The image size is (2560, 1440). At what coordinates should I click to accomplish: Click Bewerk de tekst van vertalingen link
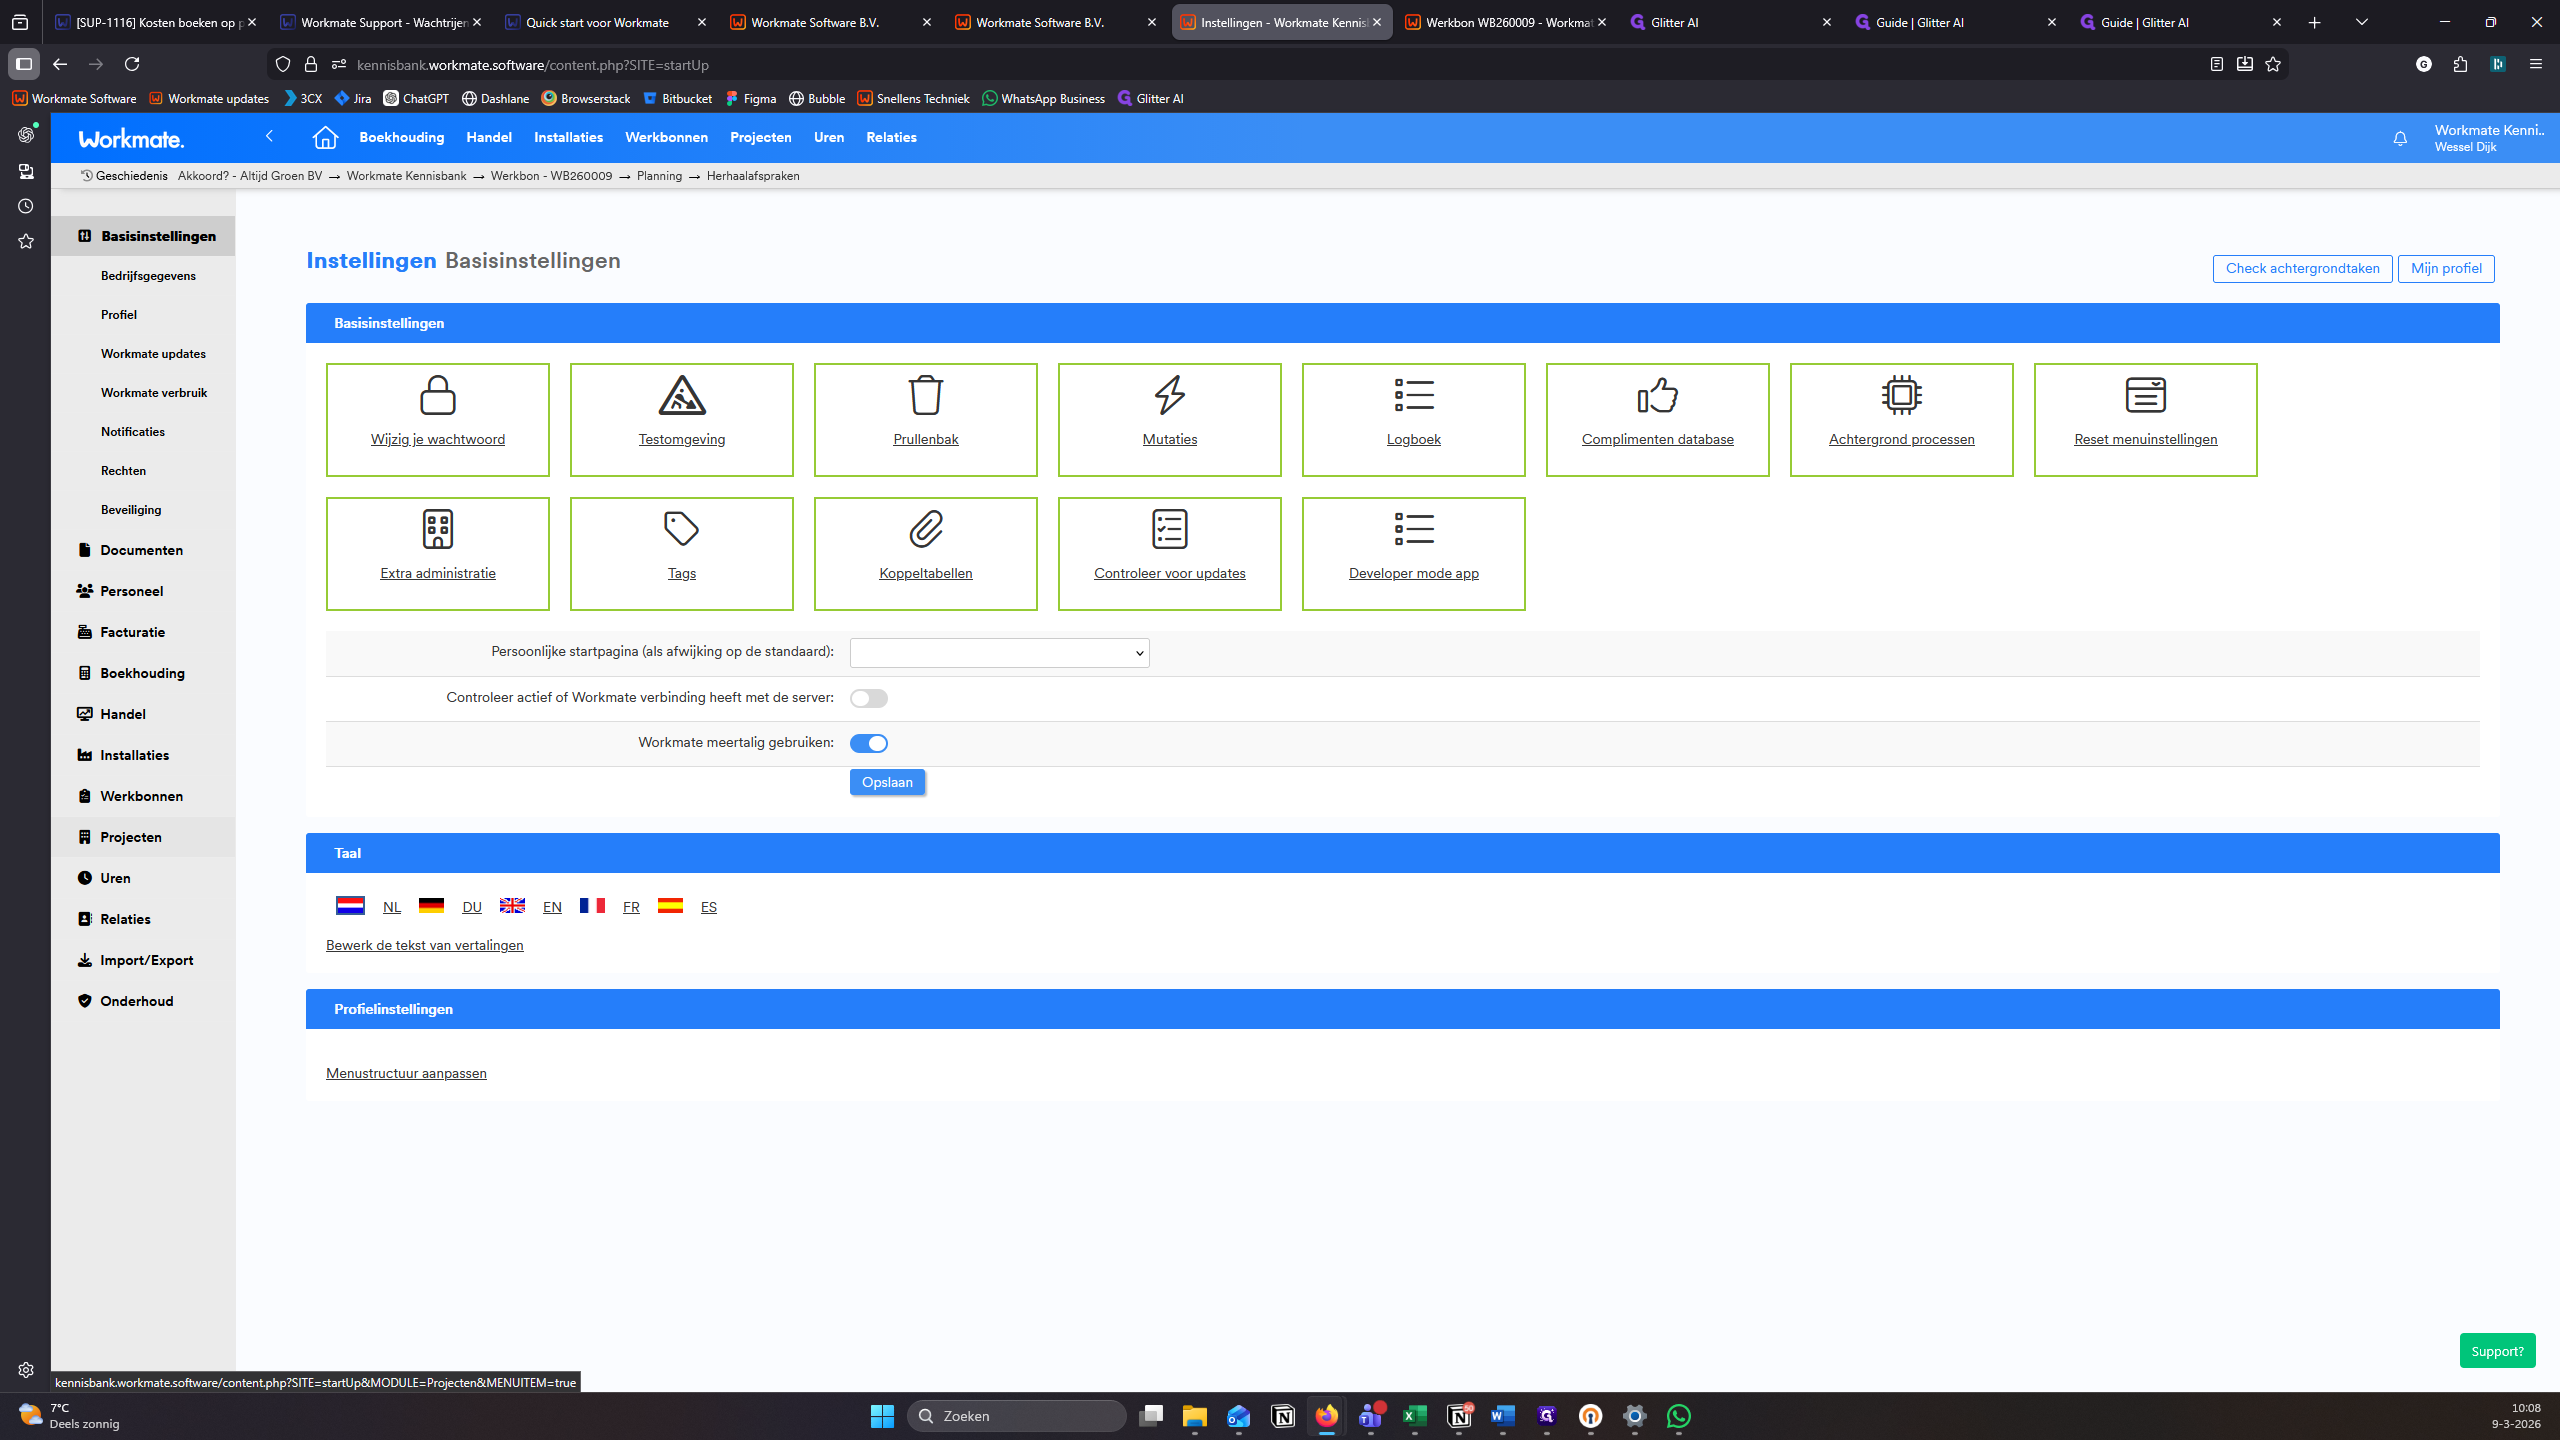424,945
